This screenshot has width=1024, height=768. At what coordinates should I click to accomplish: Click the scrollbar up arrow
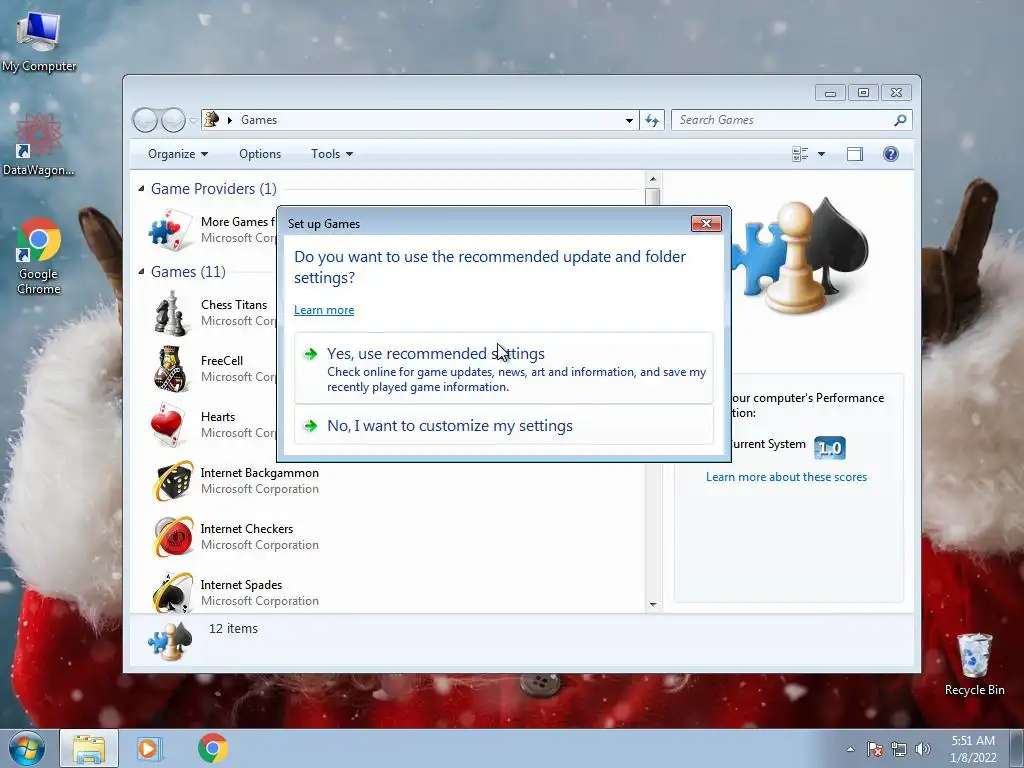coord(652,179)
